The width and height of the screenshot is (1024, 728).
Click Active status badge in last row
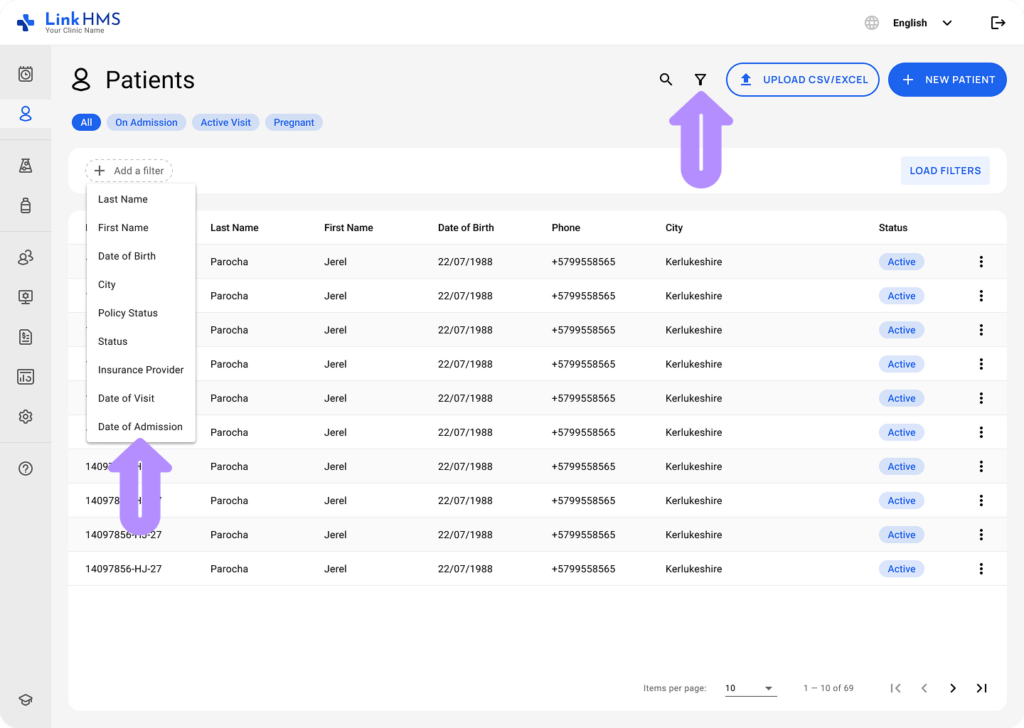[901, 569]
